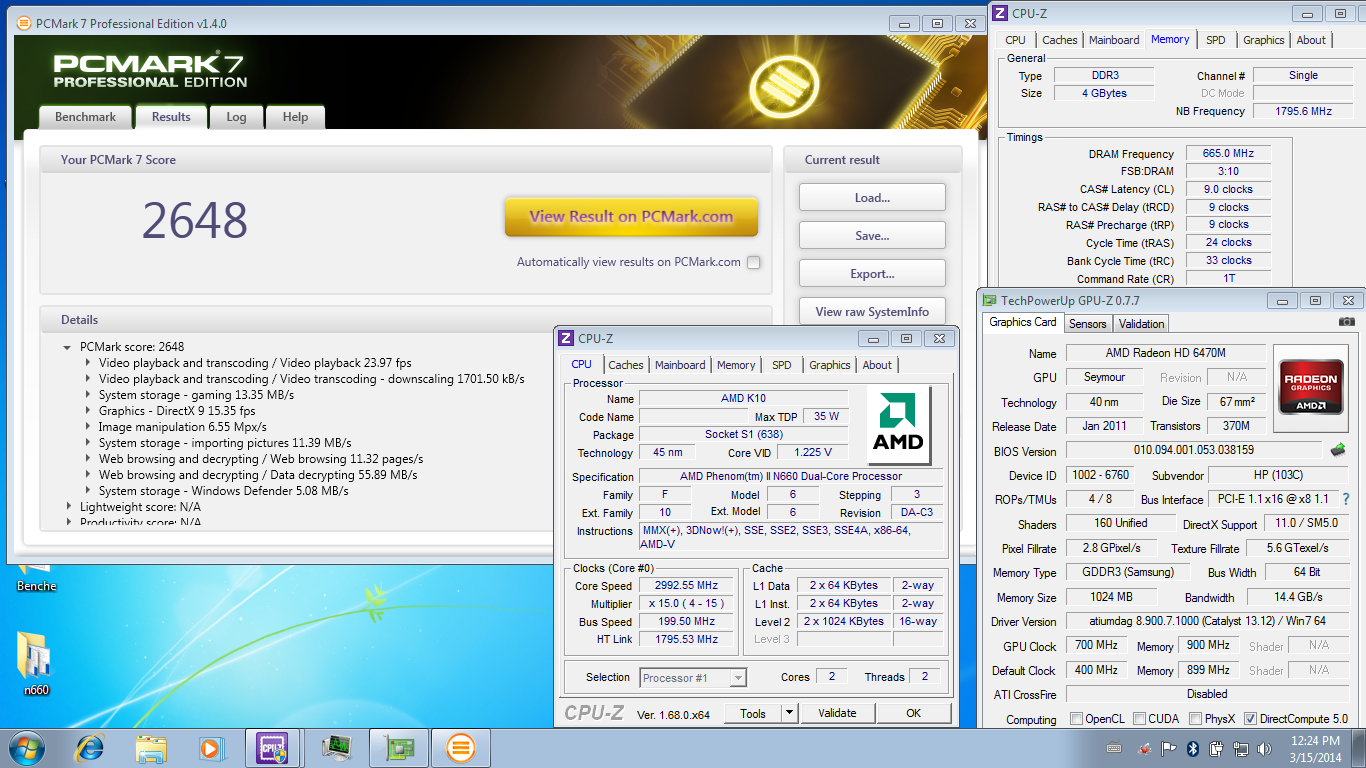
Task: Open Windows Media Player taskbar icon
Action: 211,747
